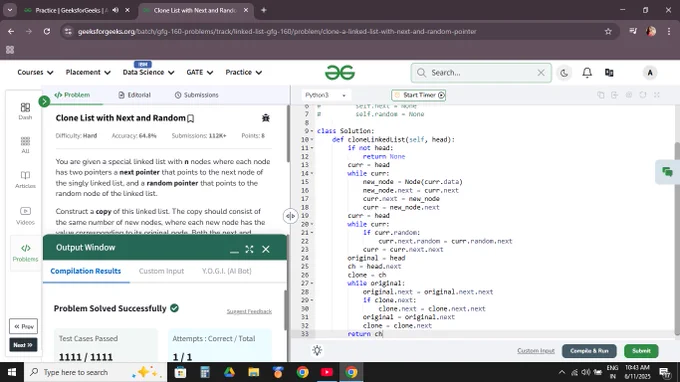Click into the Search input field
The image size is (680, 382).
(x=481, y=73)
